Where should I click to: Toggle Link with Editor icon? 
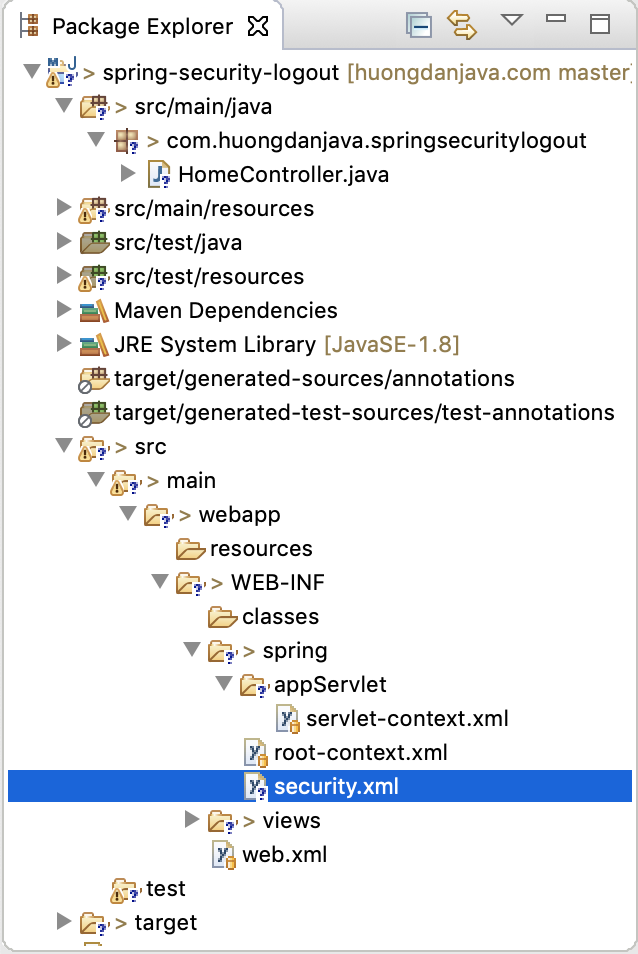[x=462, y=26]
